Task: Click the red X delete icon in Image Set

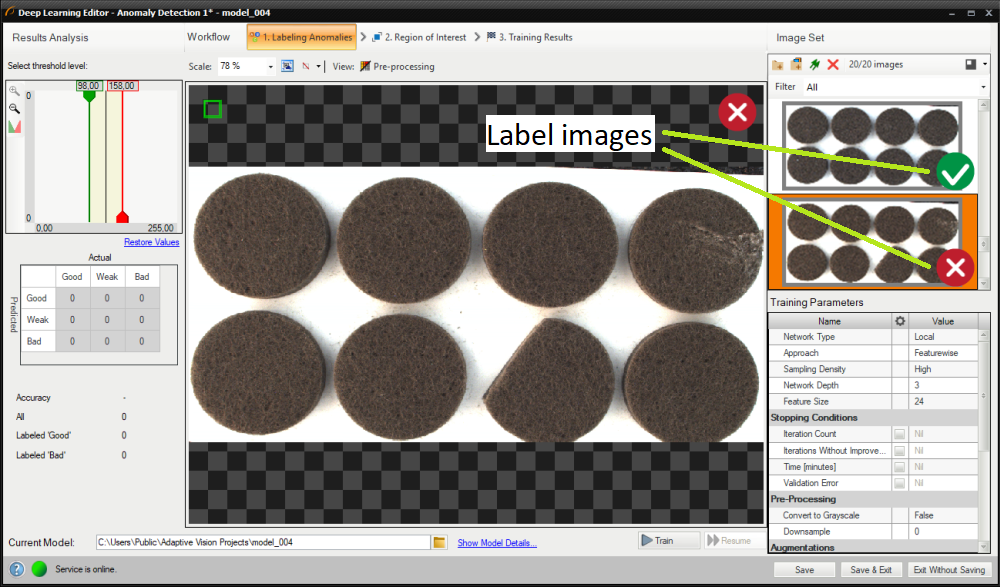Action: 832,65
